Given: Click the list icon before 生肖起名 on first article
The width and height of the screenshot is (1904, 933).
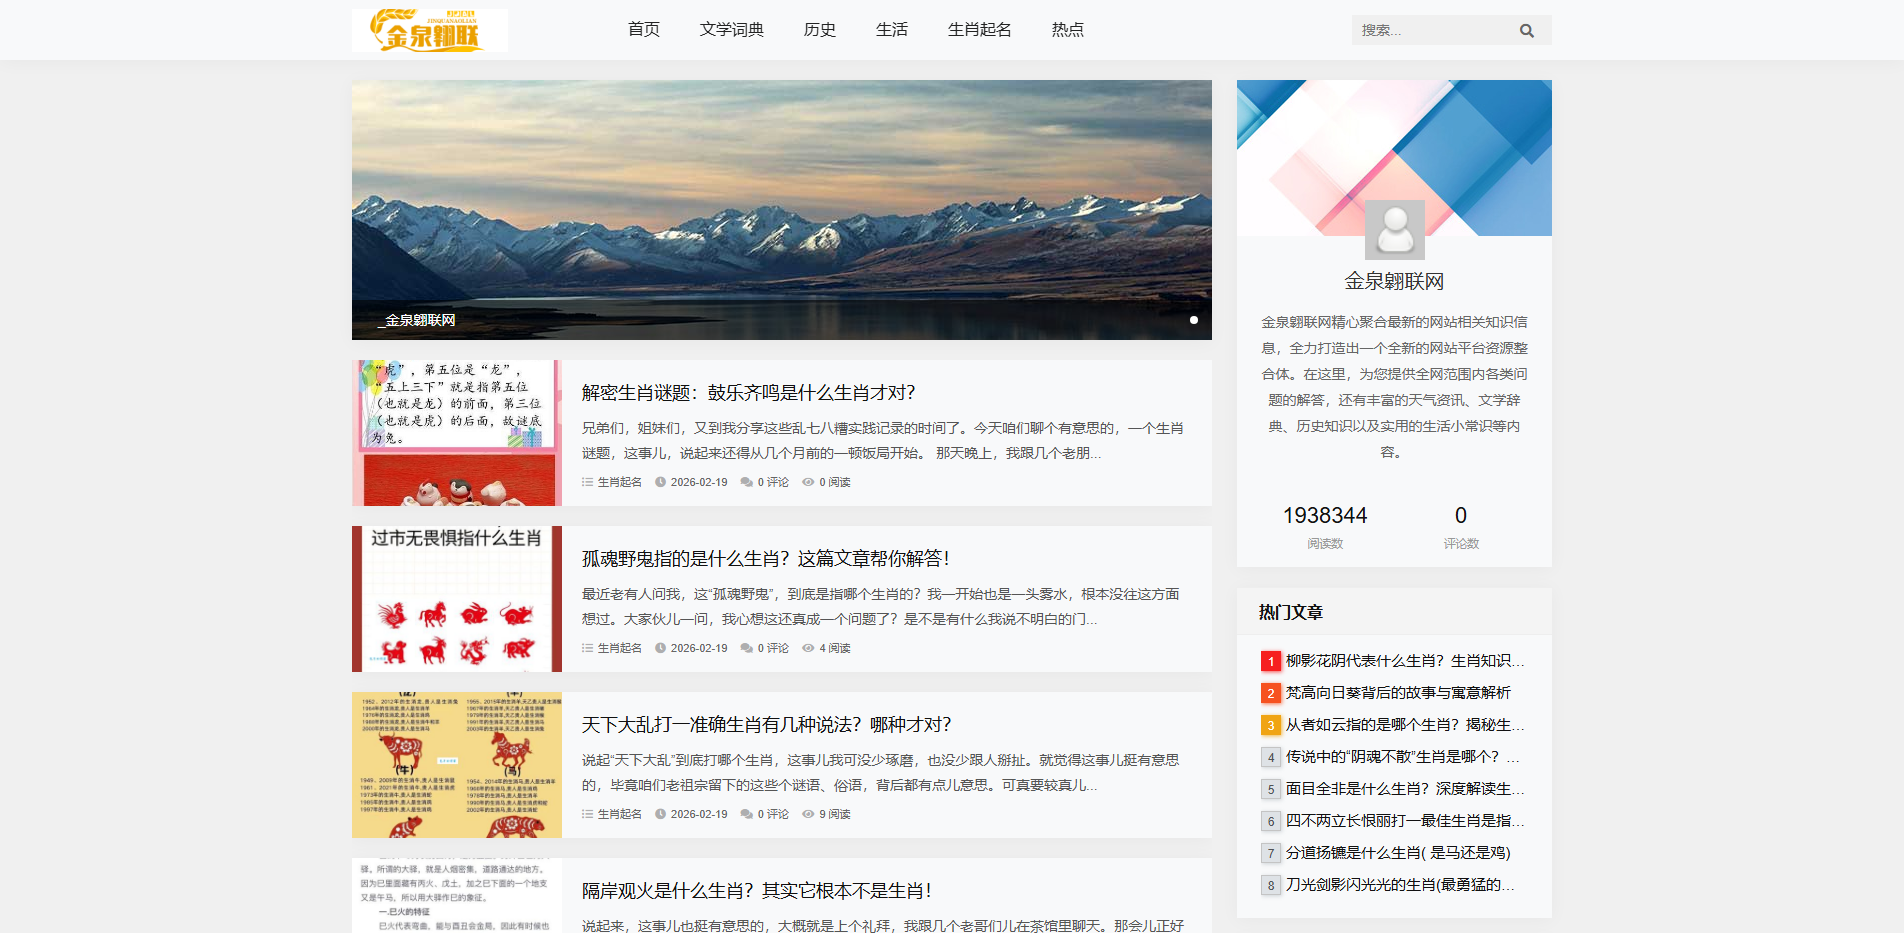Looking at the screenshot, I should [x=587, y=481].
